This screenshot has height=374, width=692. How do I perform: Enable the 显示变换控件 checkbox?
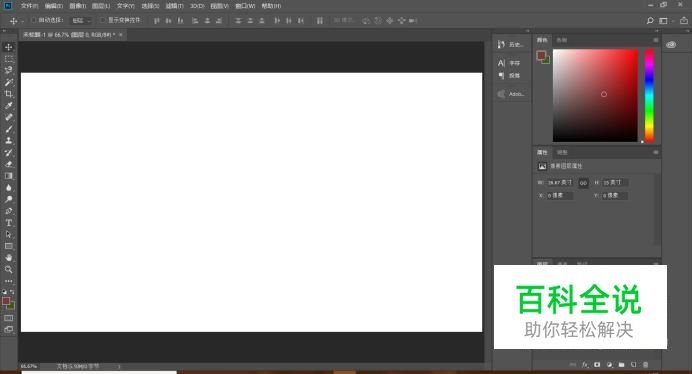103,20
